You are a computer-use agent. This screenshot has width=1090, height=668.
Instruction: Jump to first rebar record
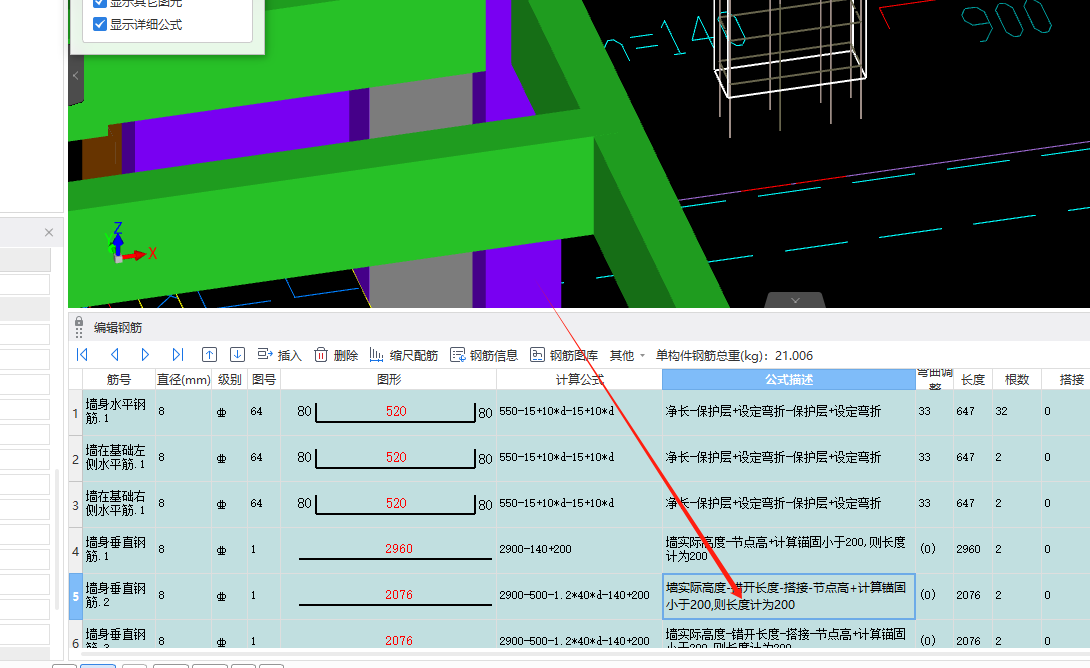[82, 355]
